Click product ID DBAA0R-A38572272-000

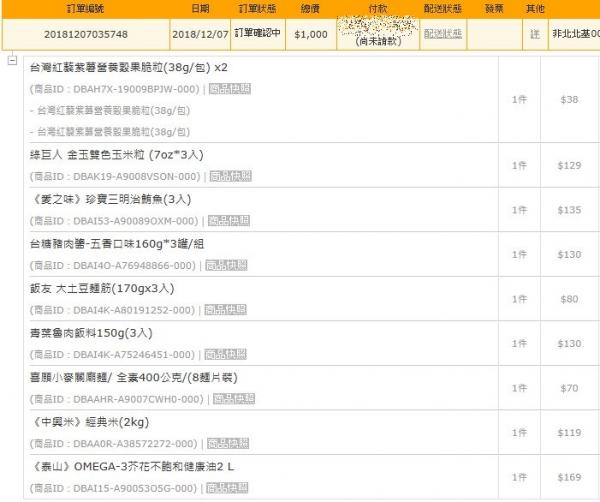(x=135, y=444)
